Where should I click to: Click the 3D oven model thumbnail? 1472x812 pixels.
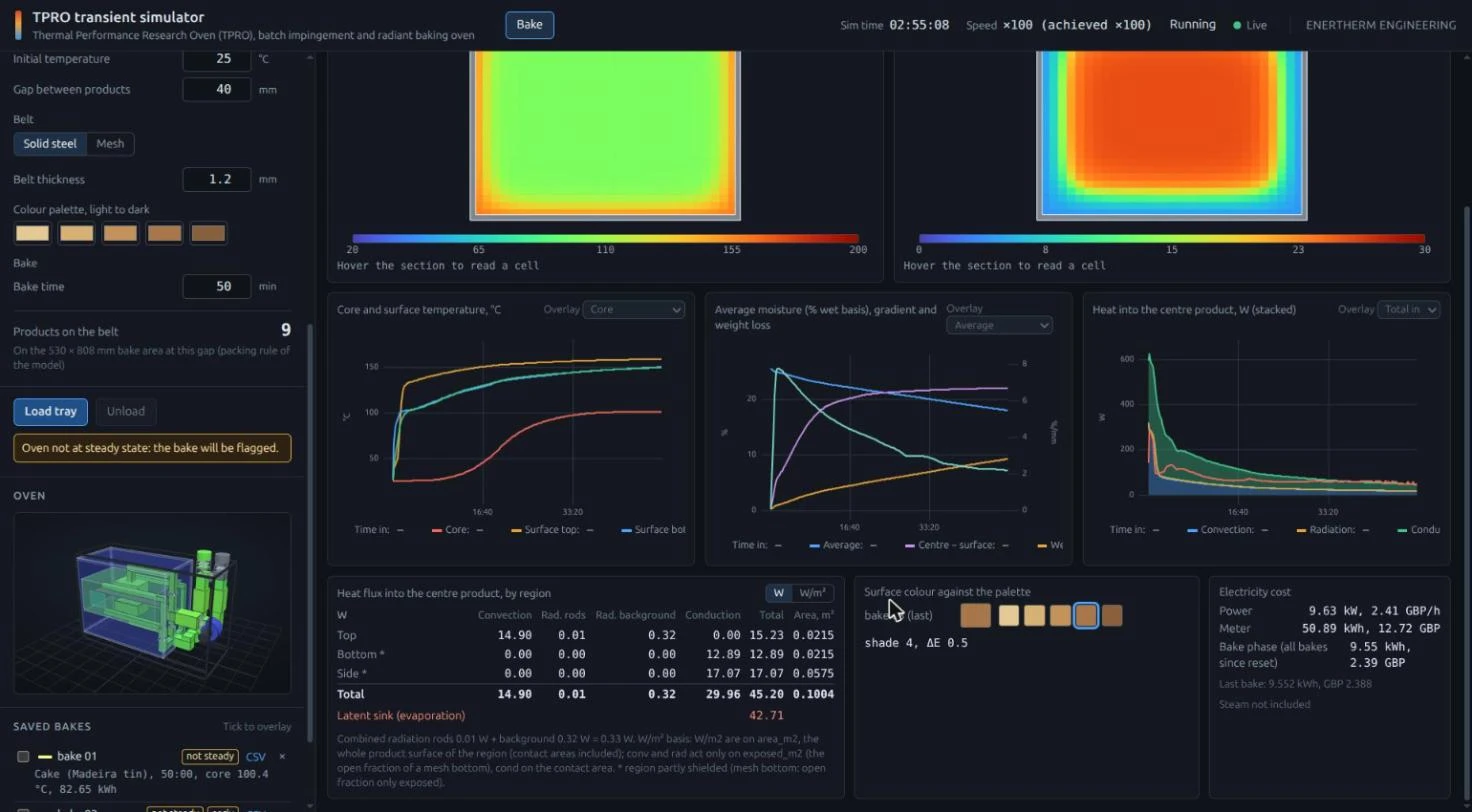pyautogui.click(x=152, y=603)
